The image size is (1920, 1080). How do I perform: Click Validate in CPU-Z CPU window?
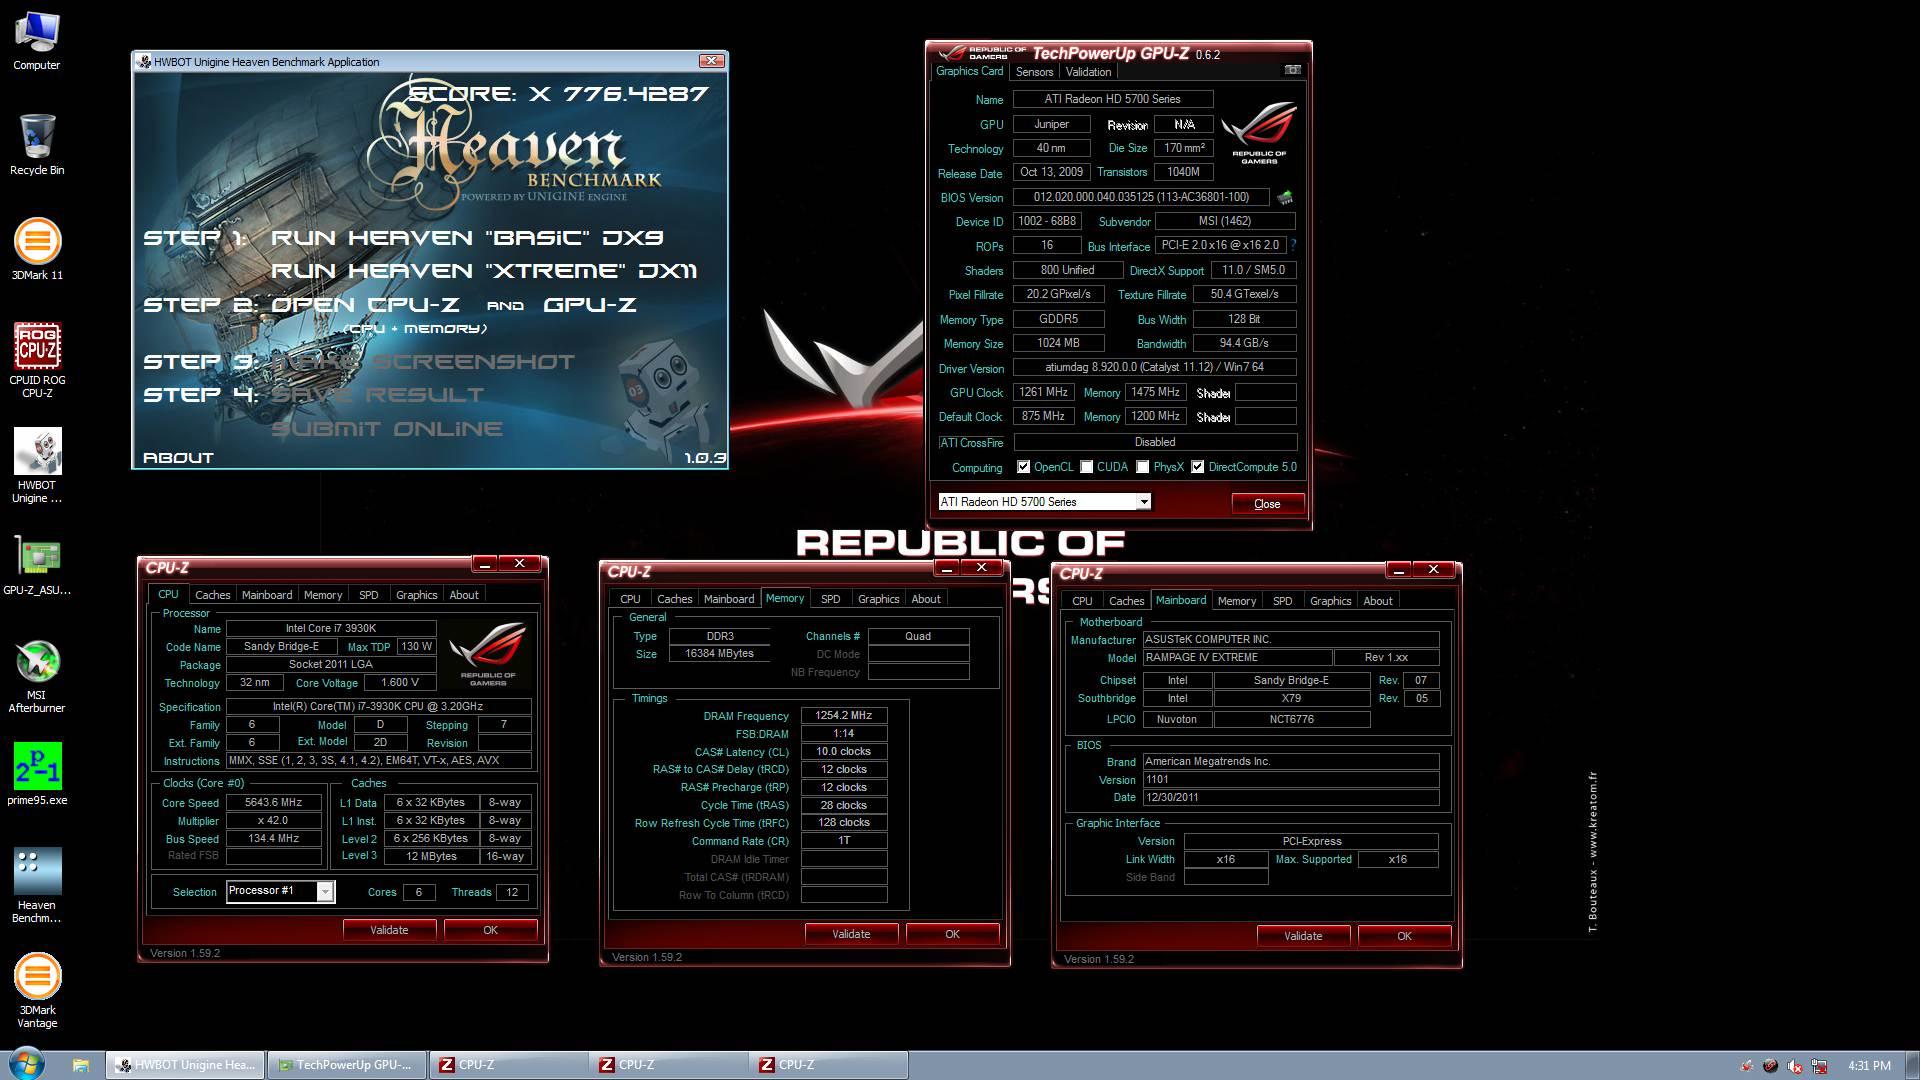pos(389,930)
